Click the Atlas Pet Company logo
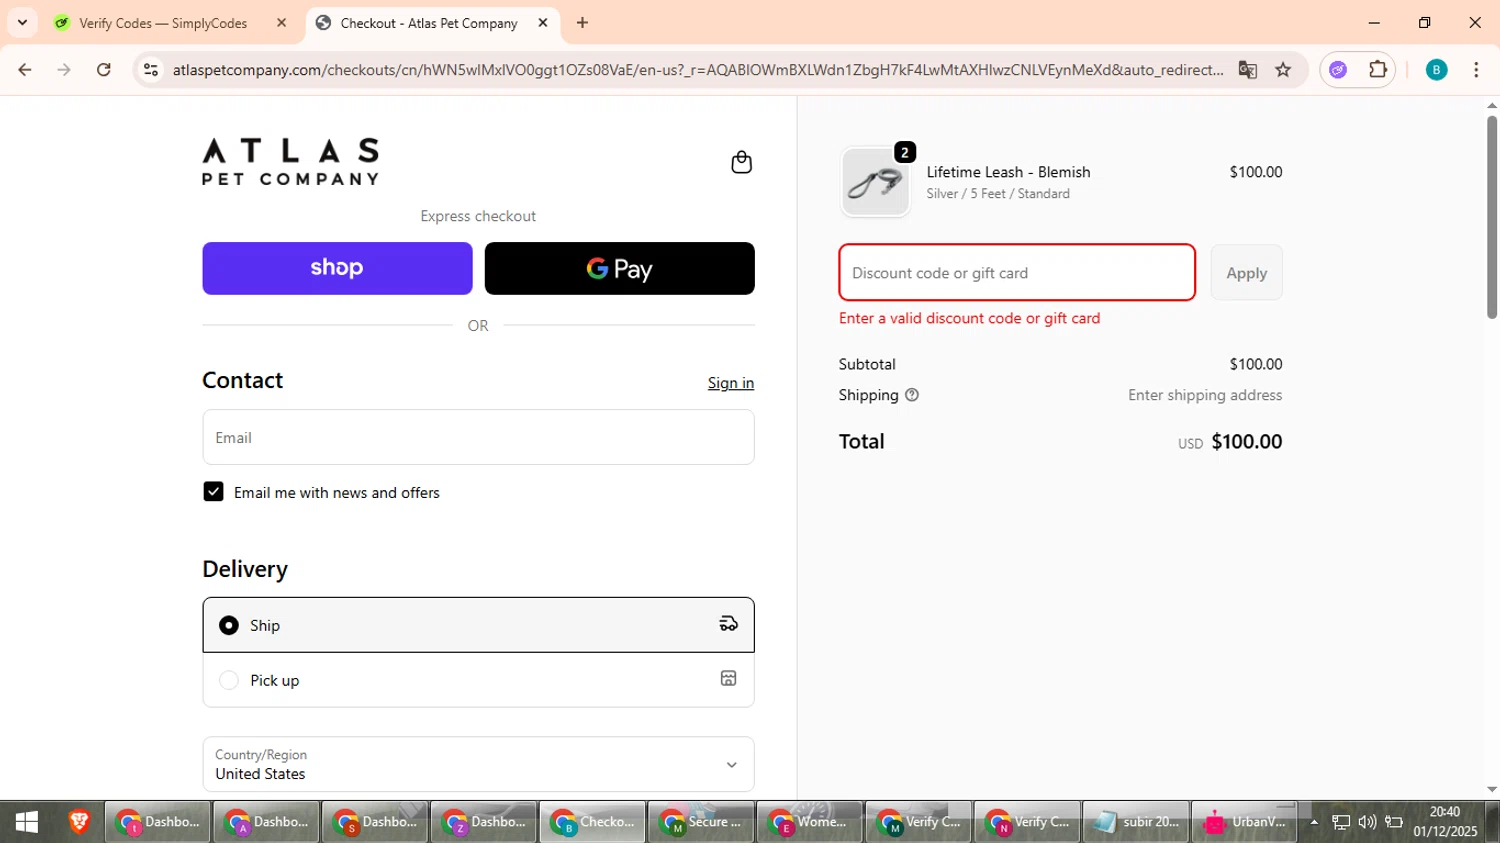This screenshot has height=843, width=1500. coord(291,161)
